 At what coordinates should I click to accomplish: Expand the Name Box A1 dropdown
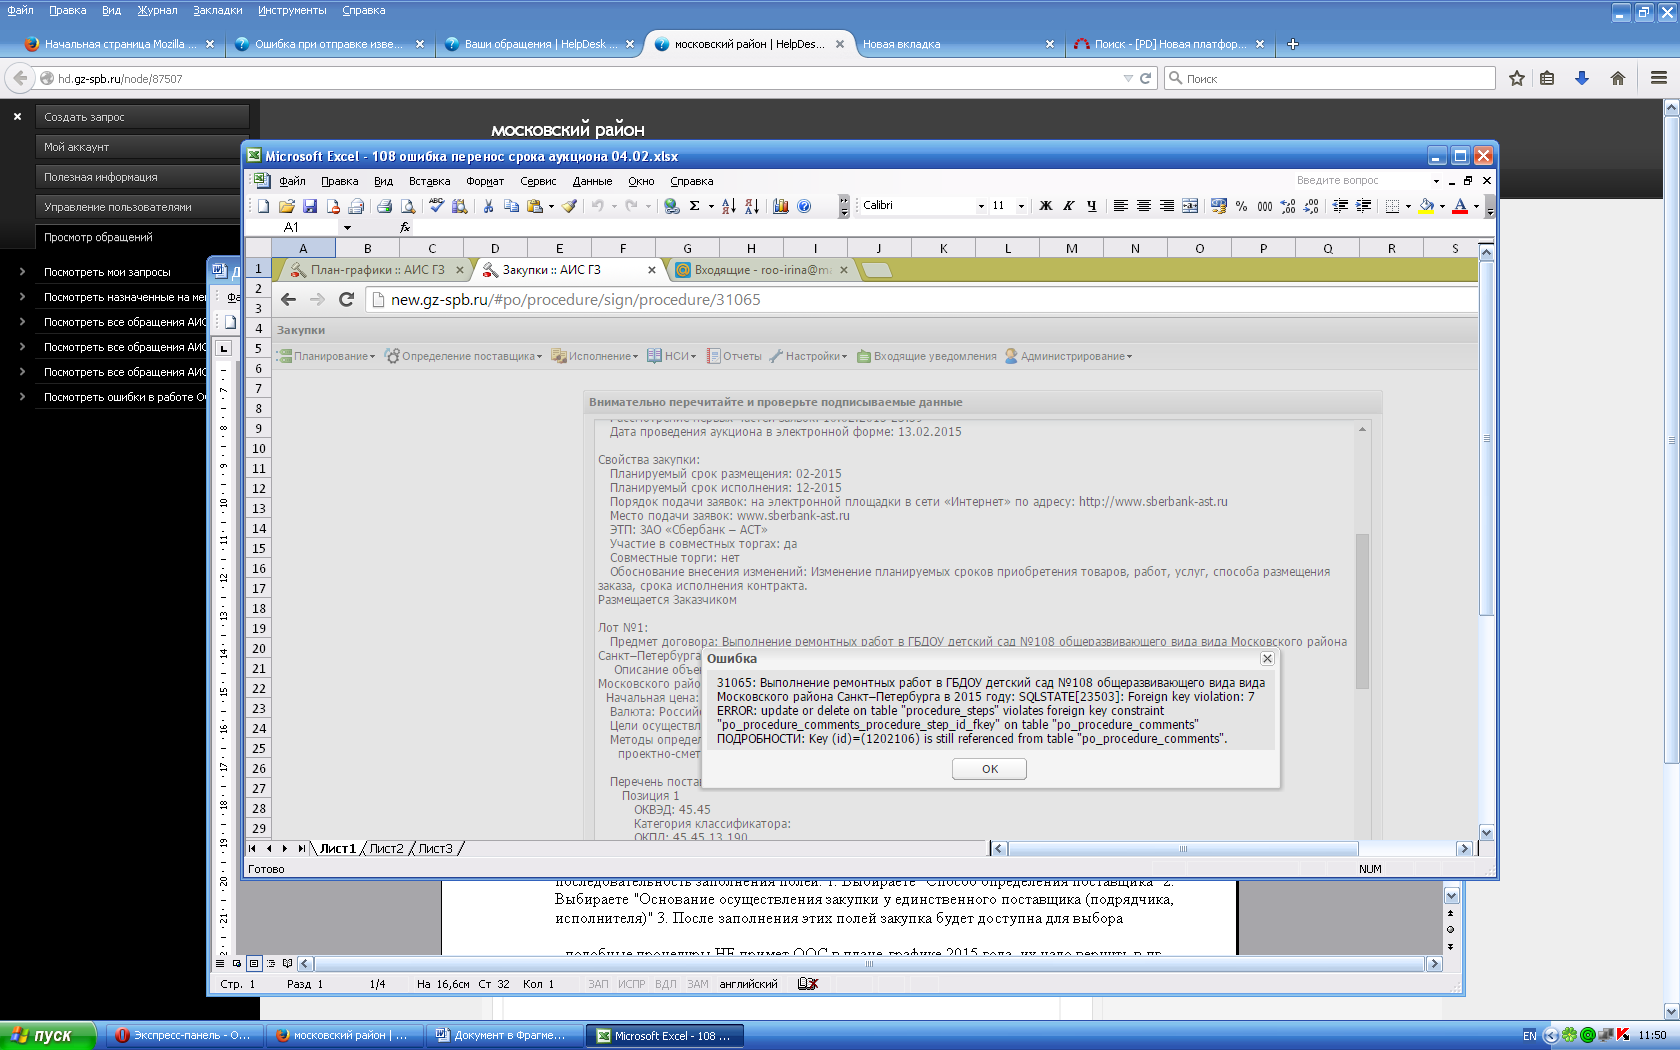point(347,228)
